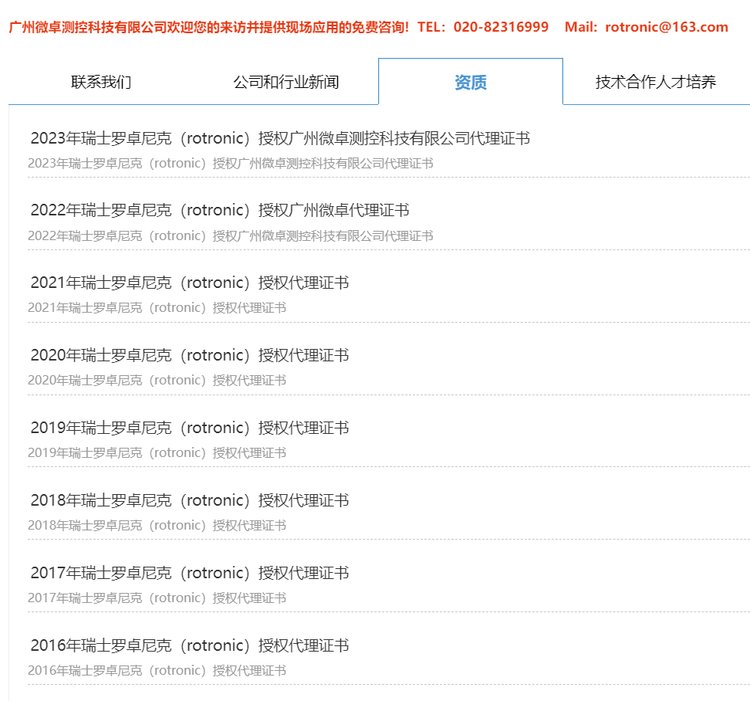Click the gray 2019年 subtitle text
The width and height of the screenshot is (750, 701).
pos(157,453)
